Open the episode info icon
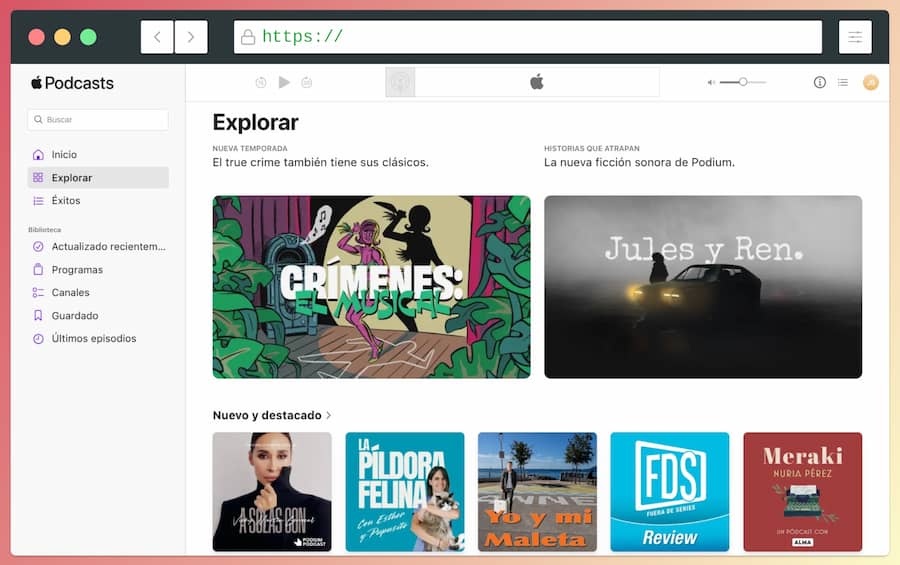Viewport: 900px width, 565px height. 820,83
